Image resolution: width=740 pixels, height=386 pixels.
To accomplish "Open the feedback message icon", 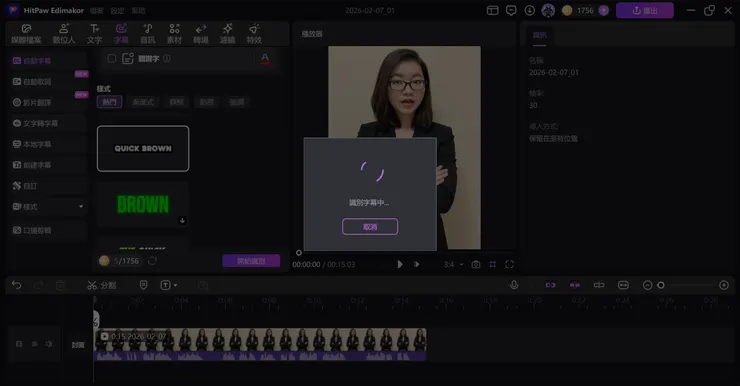I will 511,10.
